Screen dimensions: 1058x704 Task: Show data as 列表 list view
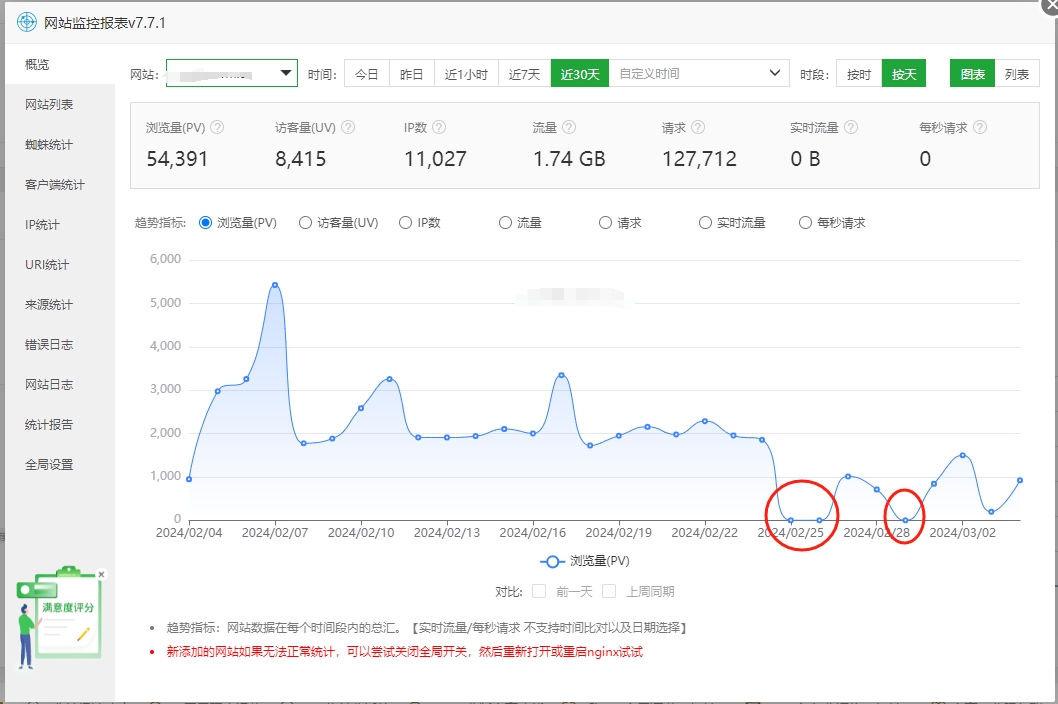[x=1017, y=74]
